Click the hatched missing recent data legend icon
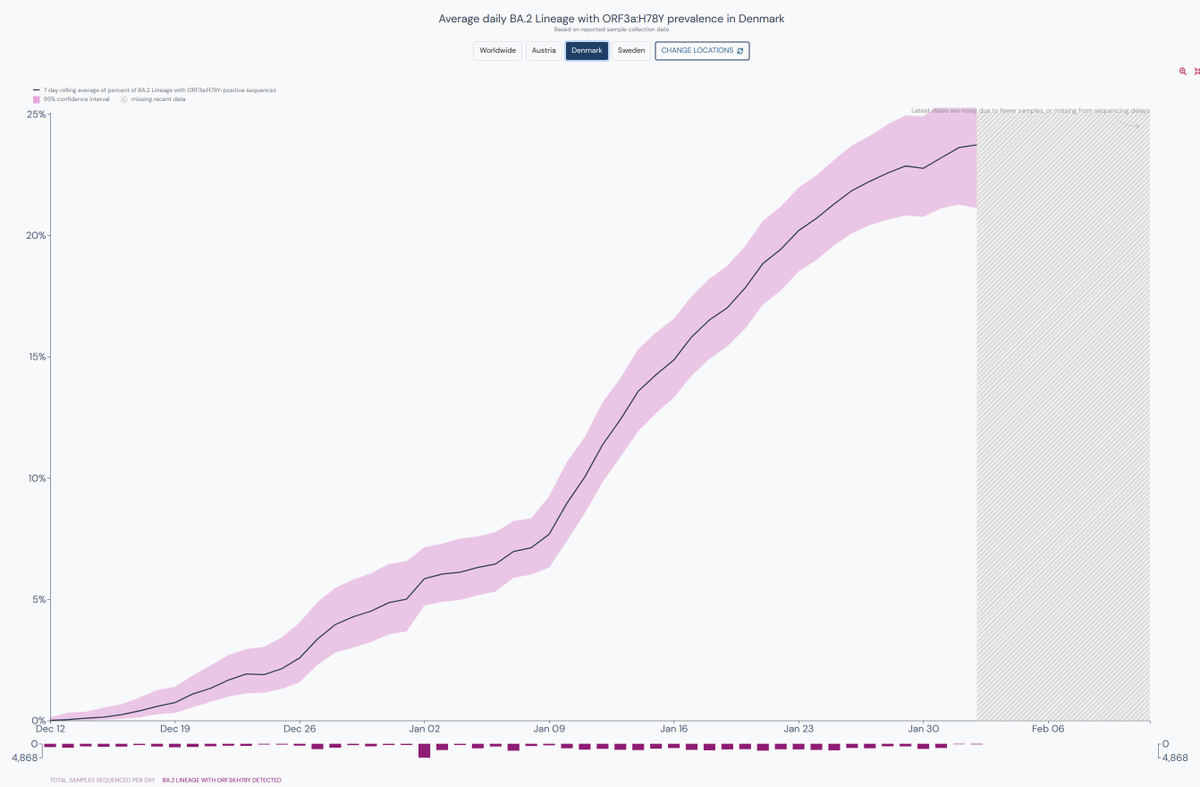 [124, 100]
